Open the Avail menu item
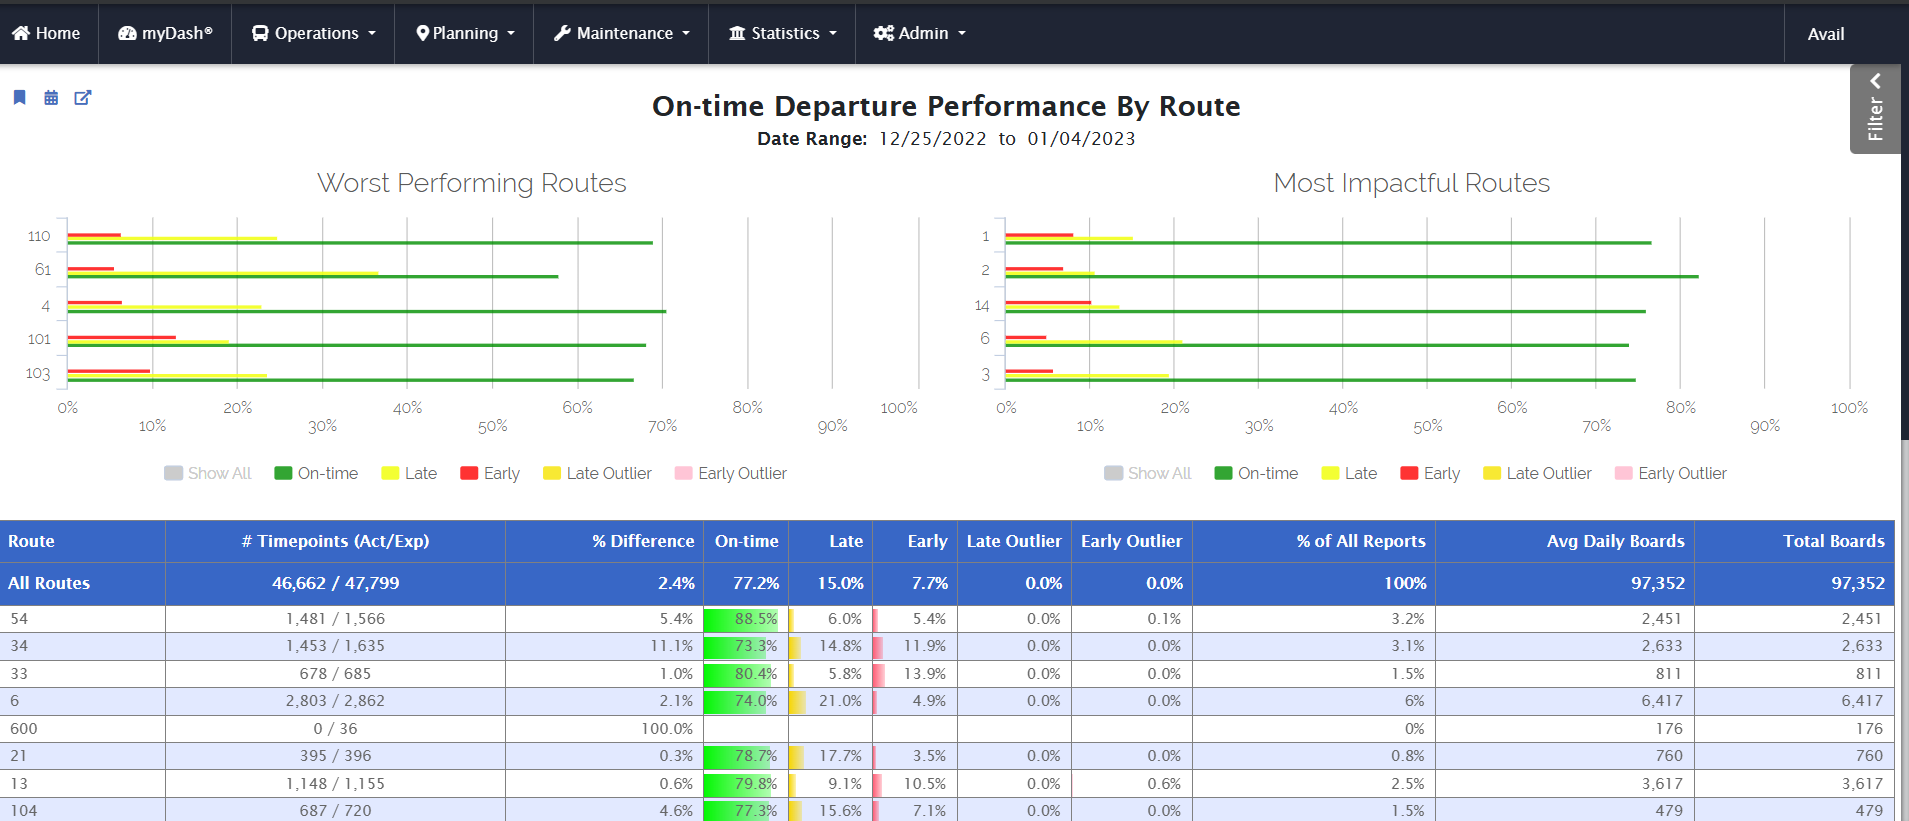This screenshot has width=1909, height=821. 1825,34
